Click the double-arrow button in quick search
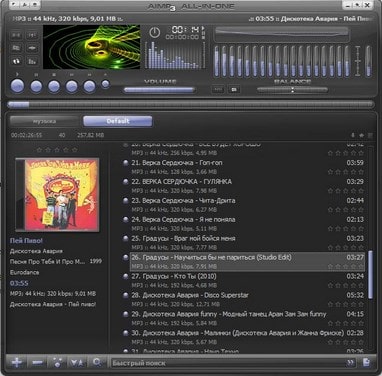 point(350,363)
